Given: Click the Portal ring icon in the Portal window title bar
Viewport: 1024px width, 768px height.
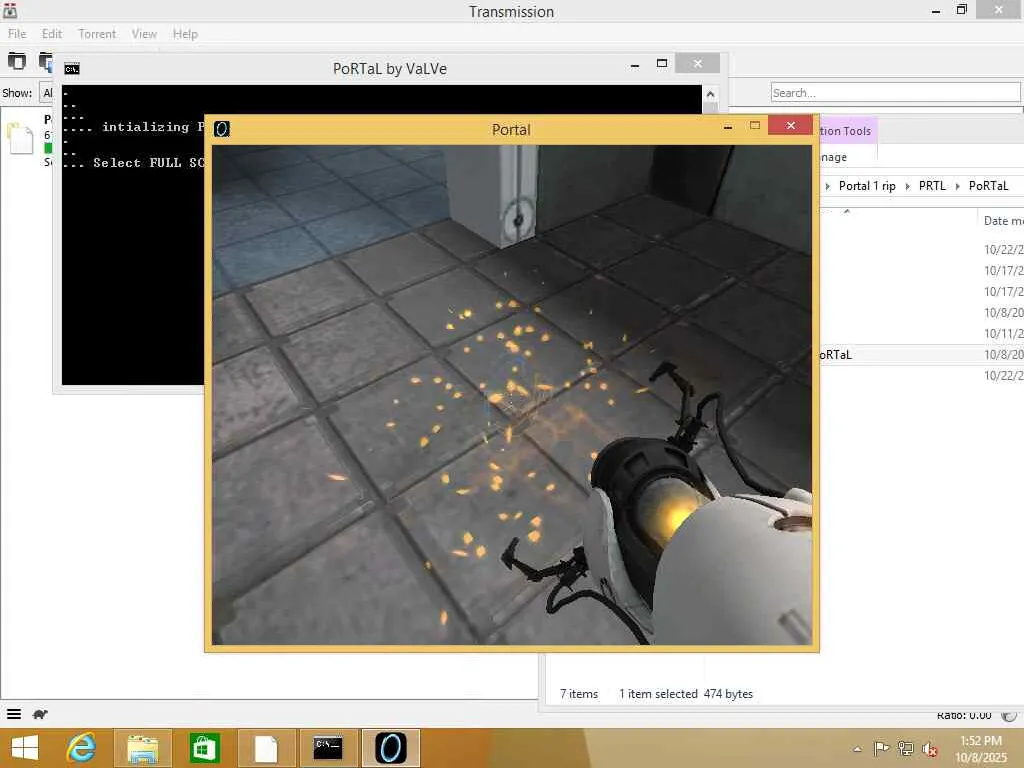Looking at the screenshot, I should click(x=222, y=129).
